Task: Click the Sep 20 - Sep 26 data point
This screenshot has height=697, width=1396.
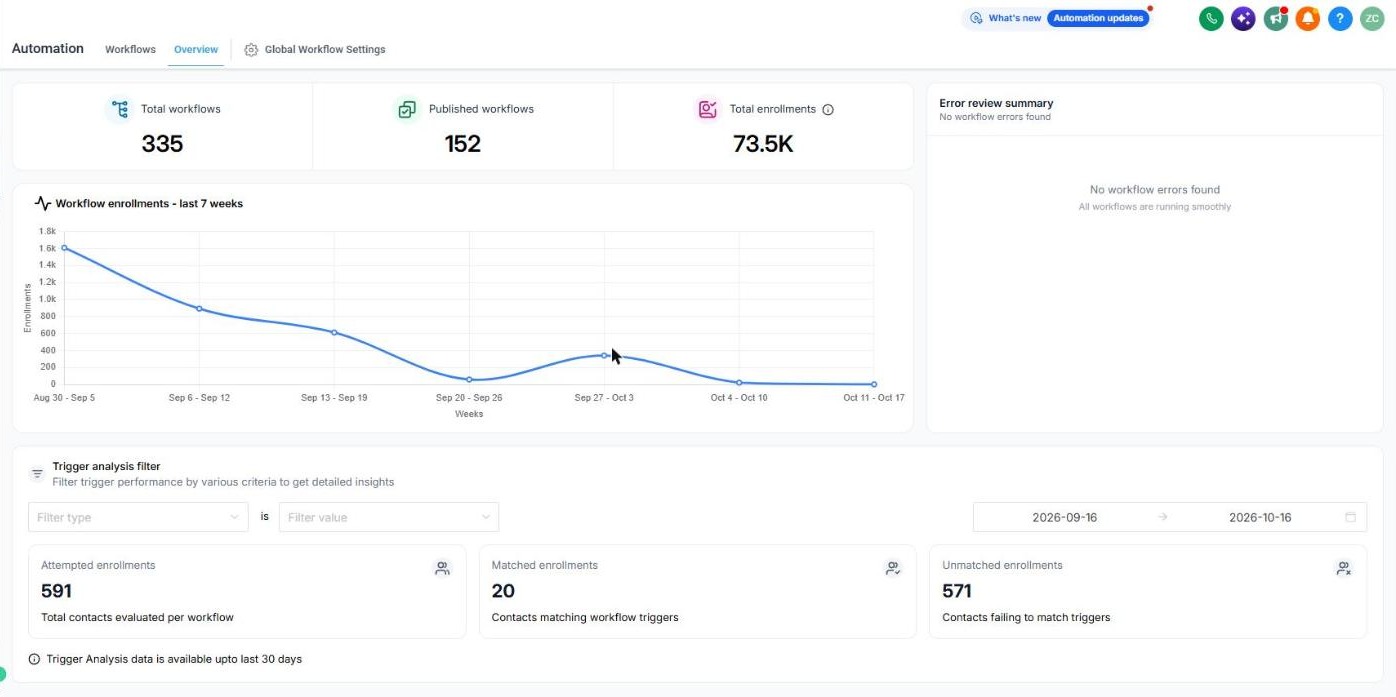Action: [x=469, y=379]
